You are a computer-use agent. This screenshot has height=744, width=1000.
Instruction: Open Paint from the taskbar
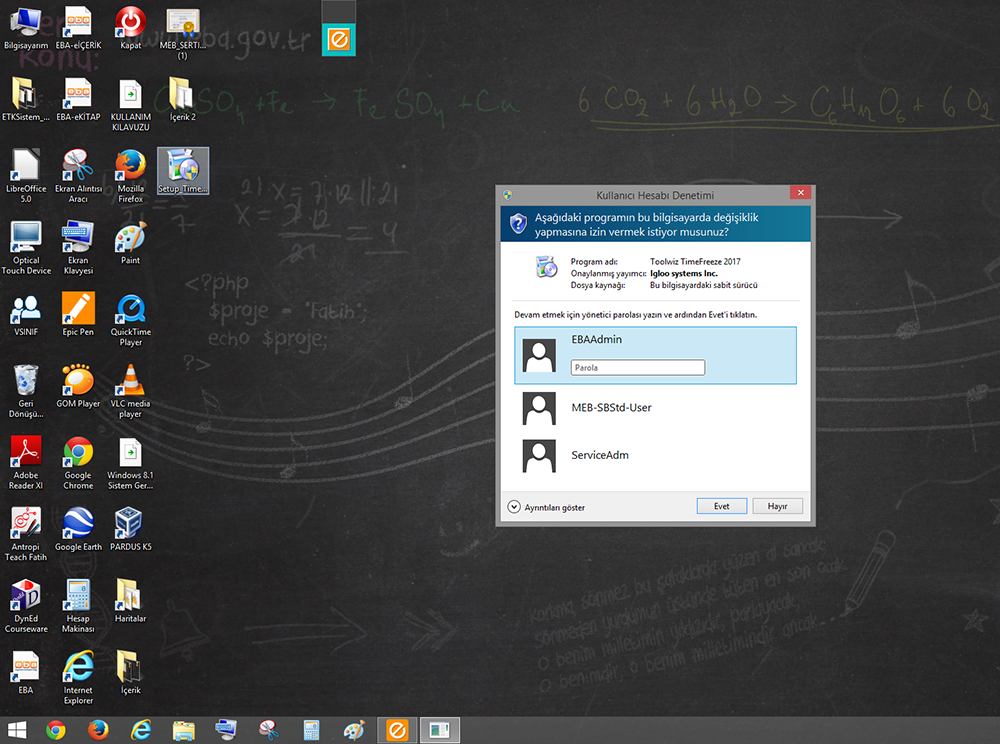(354, 730)
